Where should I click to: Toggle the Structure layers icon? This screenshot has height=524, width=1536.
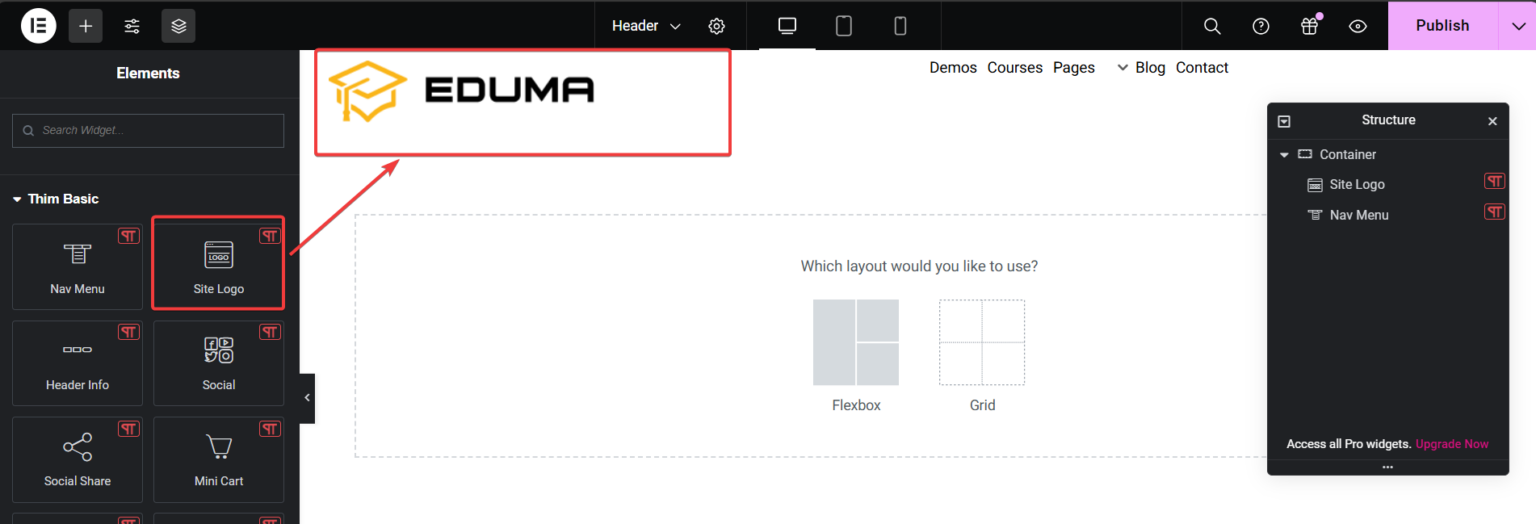click(178, 26)
